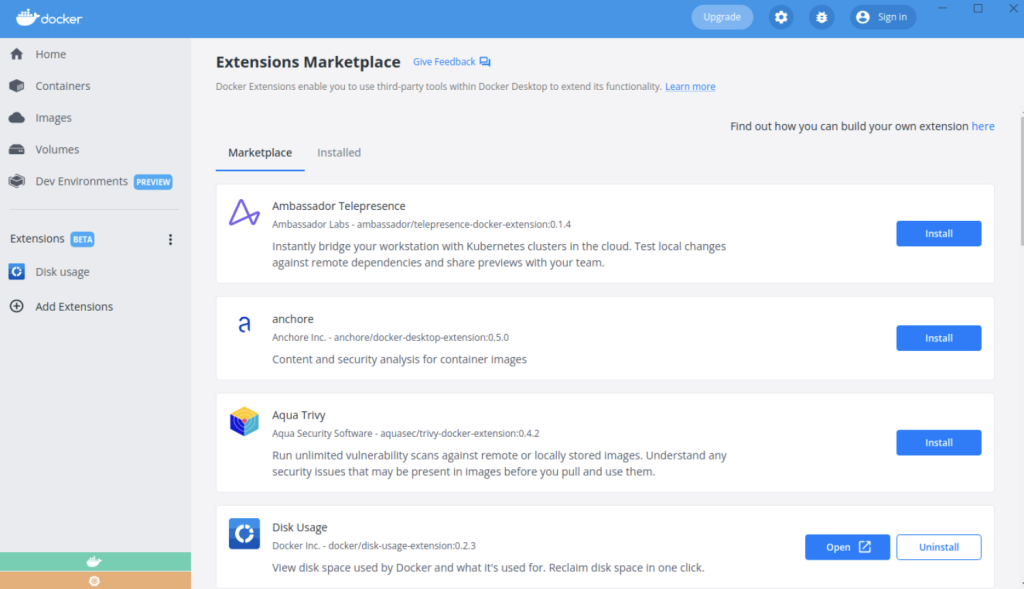Click the Ambassador Telepresence logo icon
This screenshot has width=1024, height=589.
click(x=244, y=213)
